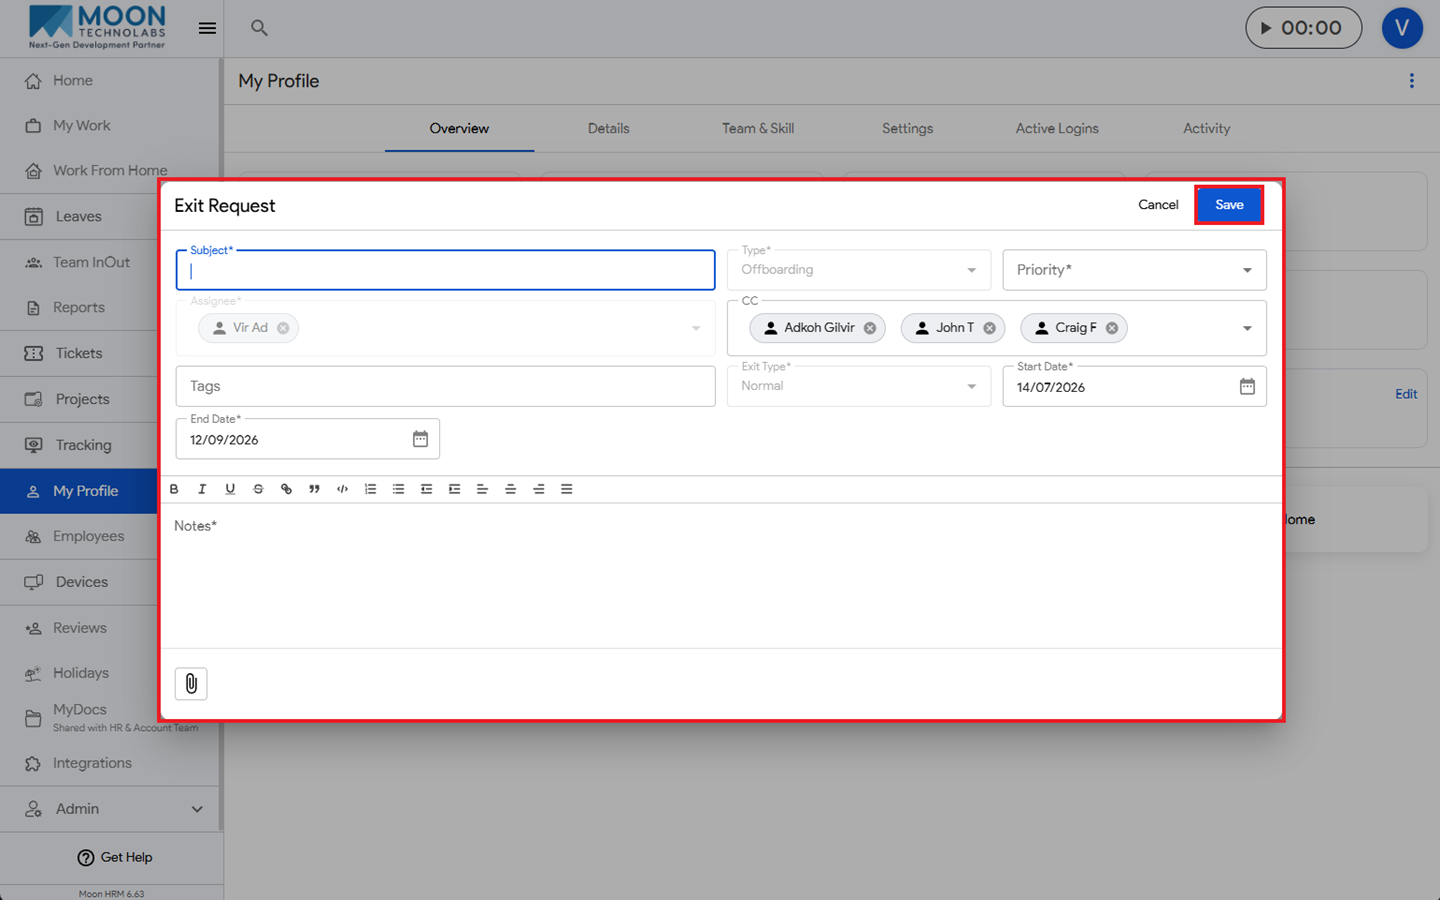Open Get Help in the sidebar
This screenshot has height=900, width=1440.
click(x=115, y=857)
